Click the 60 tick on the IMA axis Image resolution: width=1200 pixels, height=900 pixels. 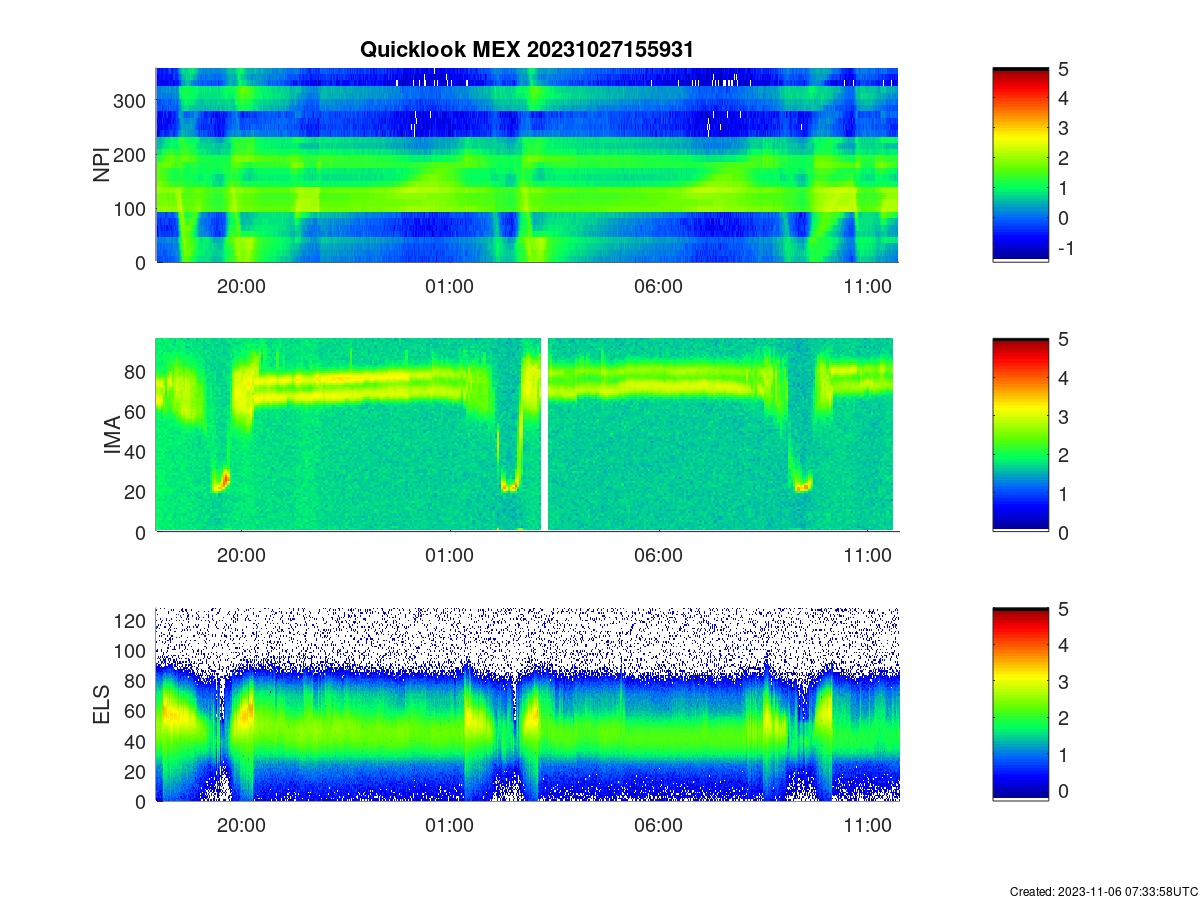pos(137,411)
